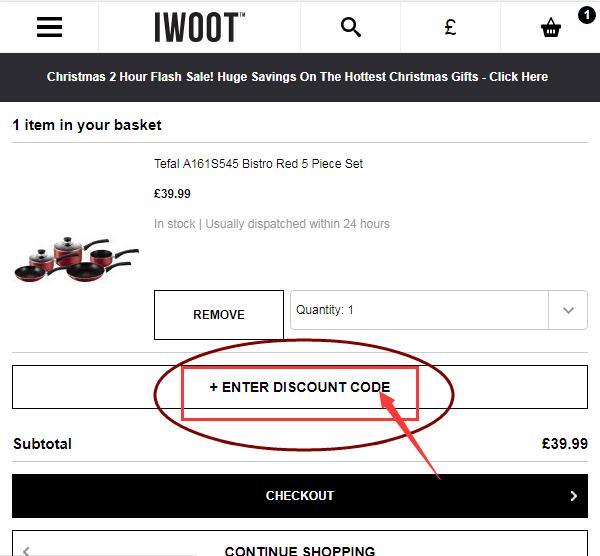Proceed with the Checkout button
The height and width of the screenshot is (556, 600).
(x=299, y=496)
